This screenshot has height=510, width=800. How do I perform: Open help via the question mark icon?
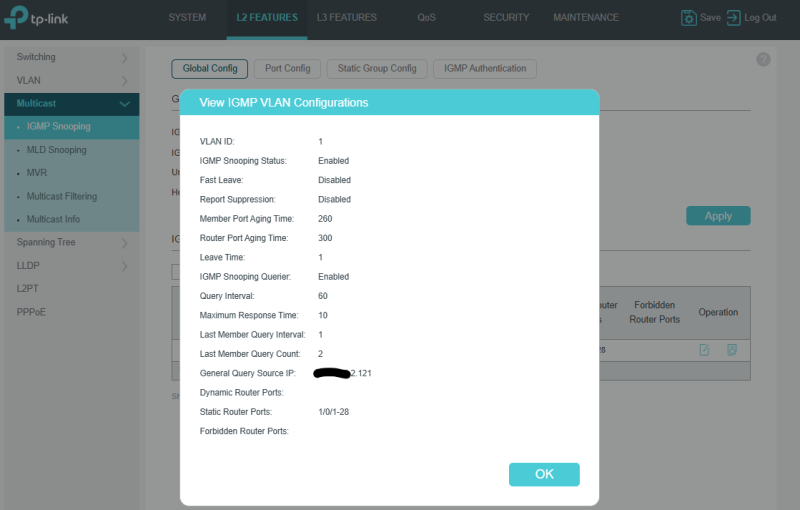[x=764, y=60]
